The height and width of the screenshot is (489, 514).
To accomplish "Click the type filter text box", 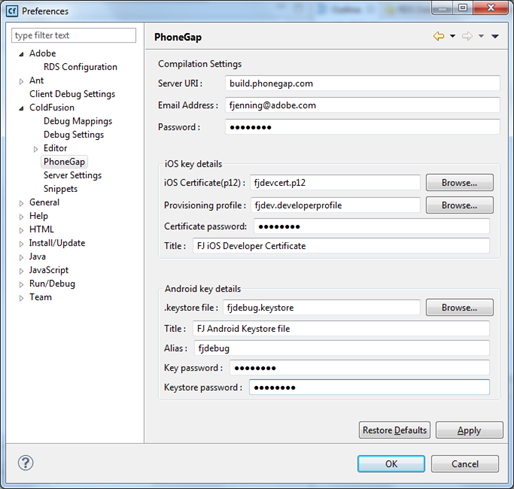I will point(74,35).
